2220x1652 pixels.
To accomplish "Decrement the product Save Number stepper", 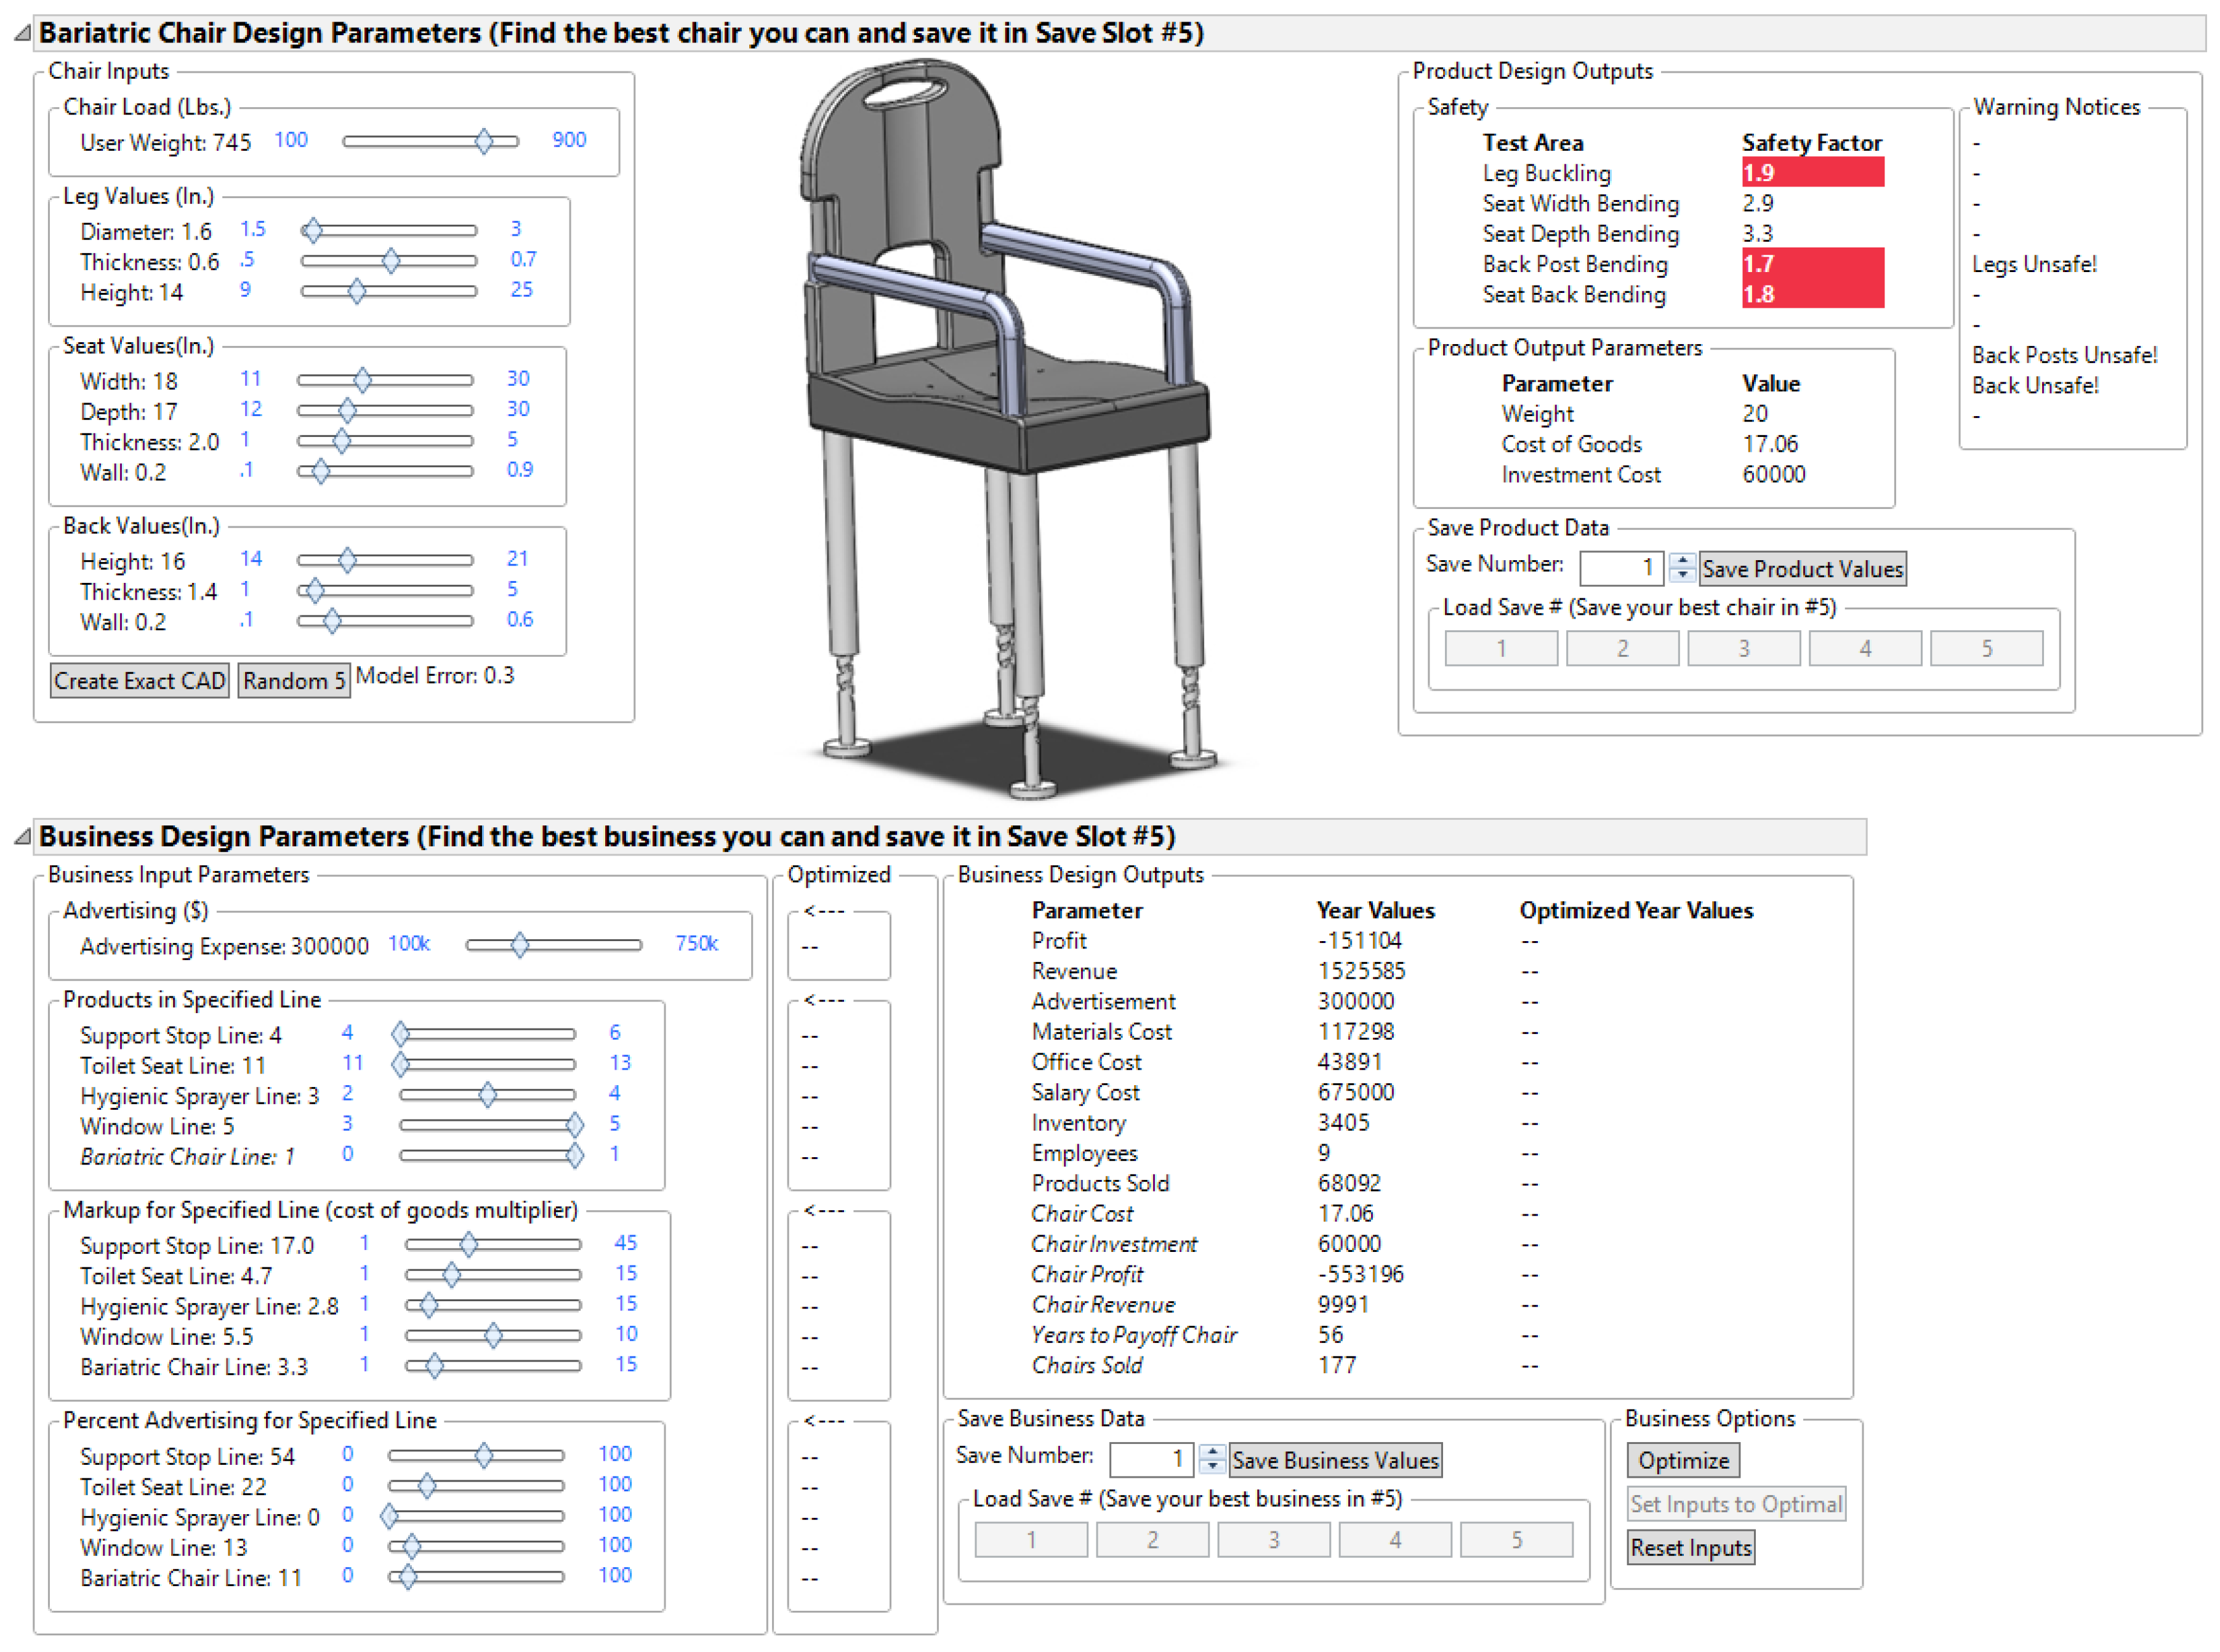I will (1683, 576).
